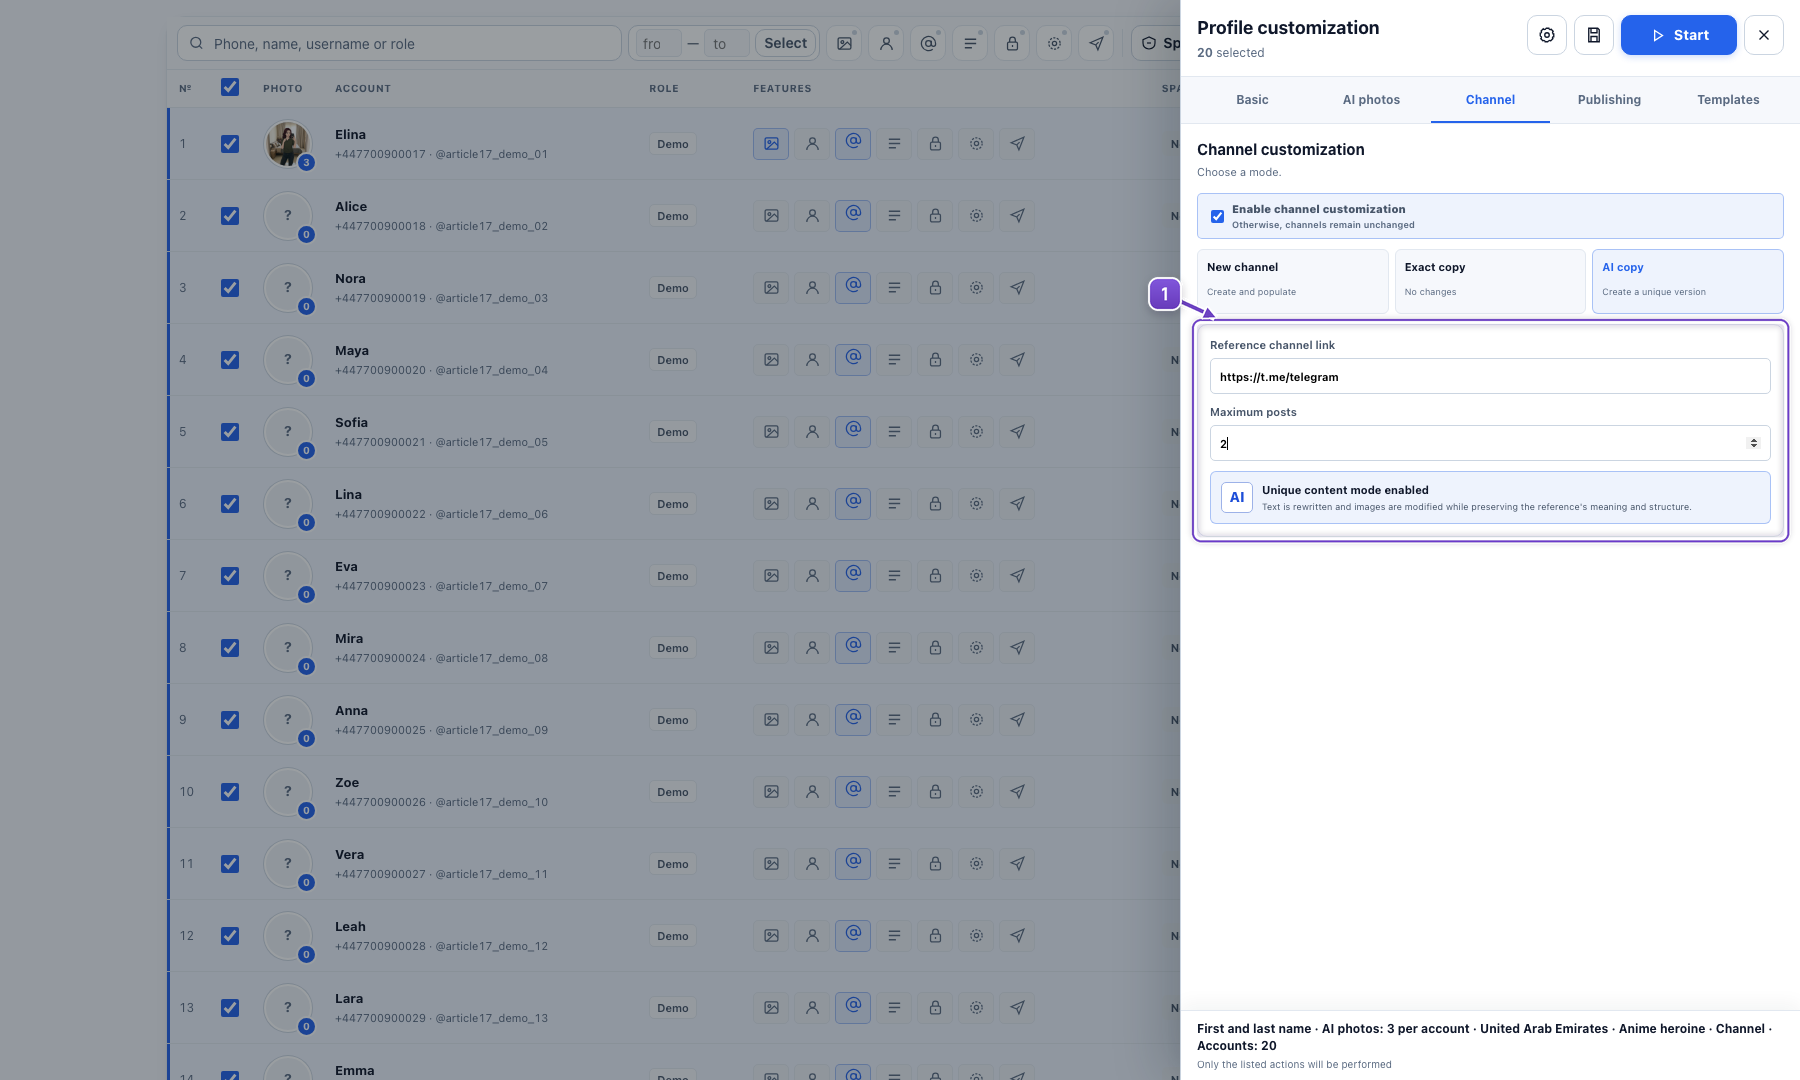
Task: Switch to the Basic tab
Action: pos(1252,100)
